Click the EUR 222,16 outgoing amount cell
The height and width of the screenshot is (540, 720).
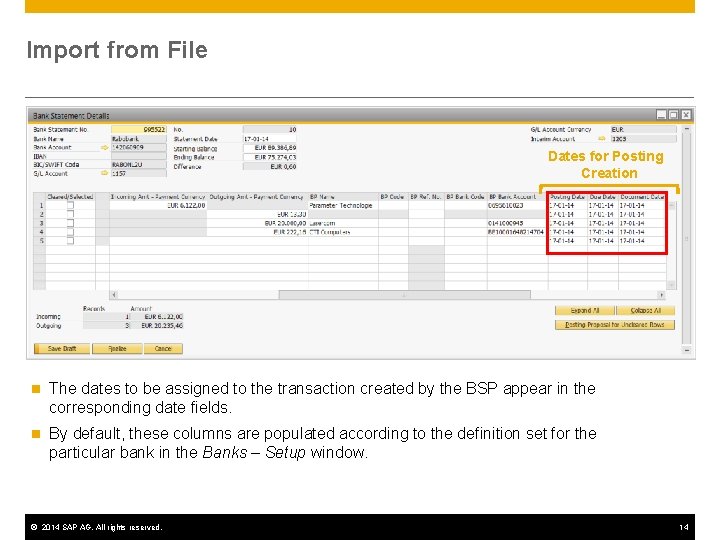coord(257,232)
